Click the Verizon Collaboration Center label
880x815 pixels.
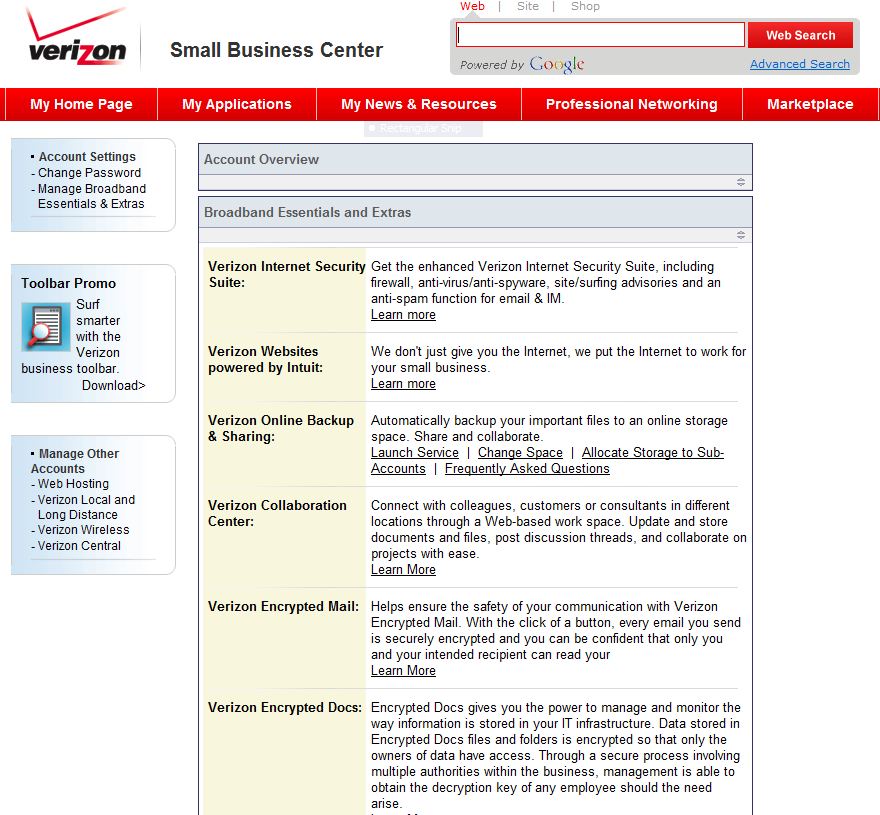277,513
